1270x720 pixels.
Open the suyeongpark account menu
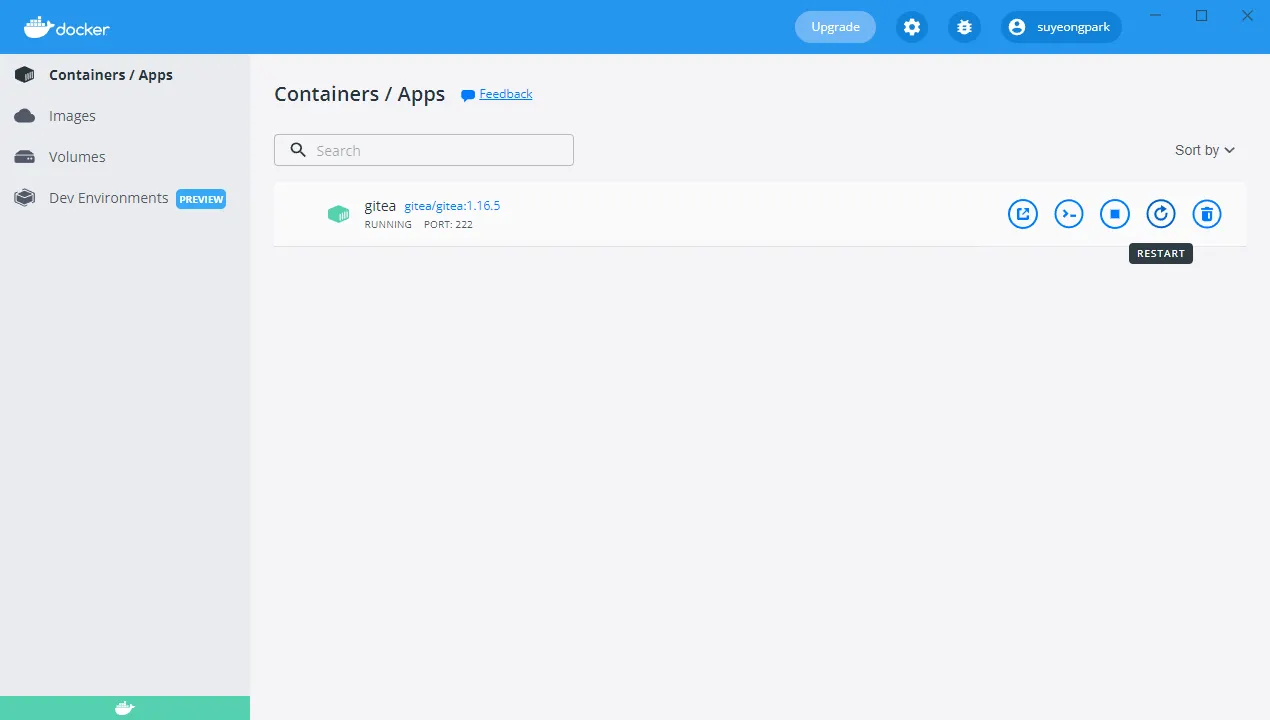click(1061, 27)
